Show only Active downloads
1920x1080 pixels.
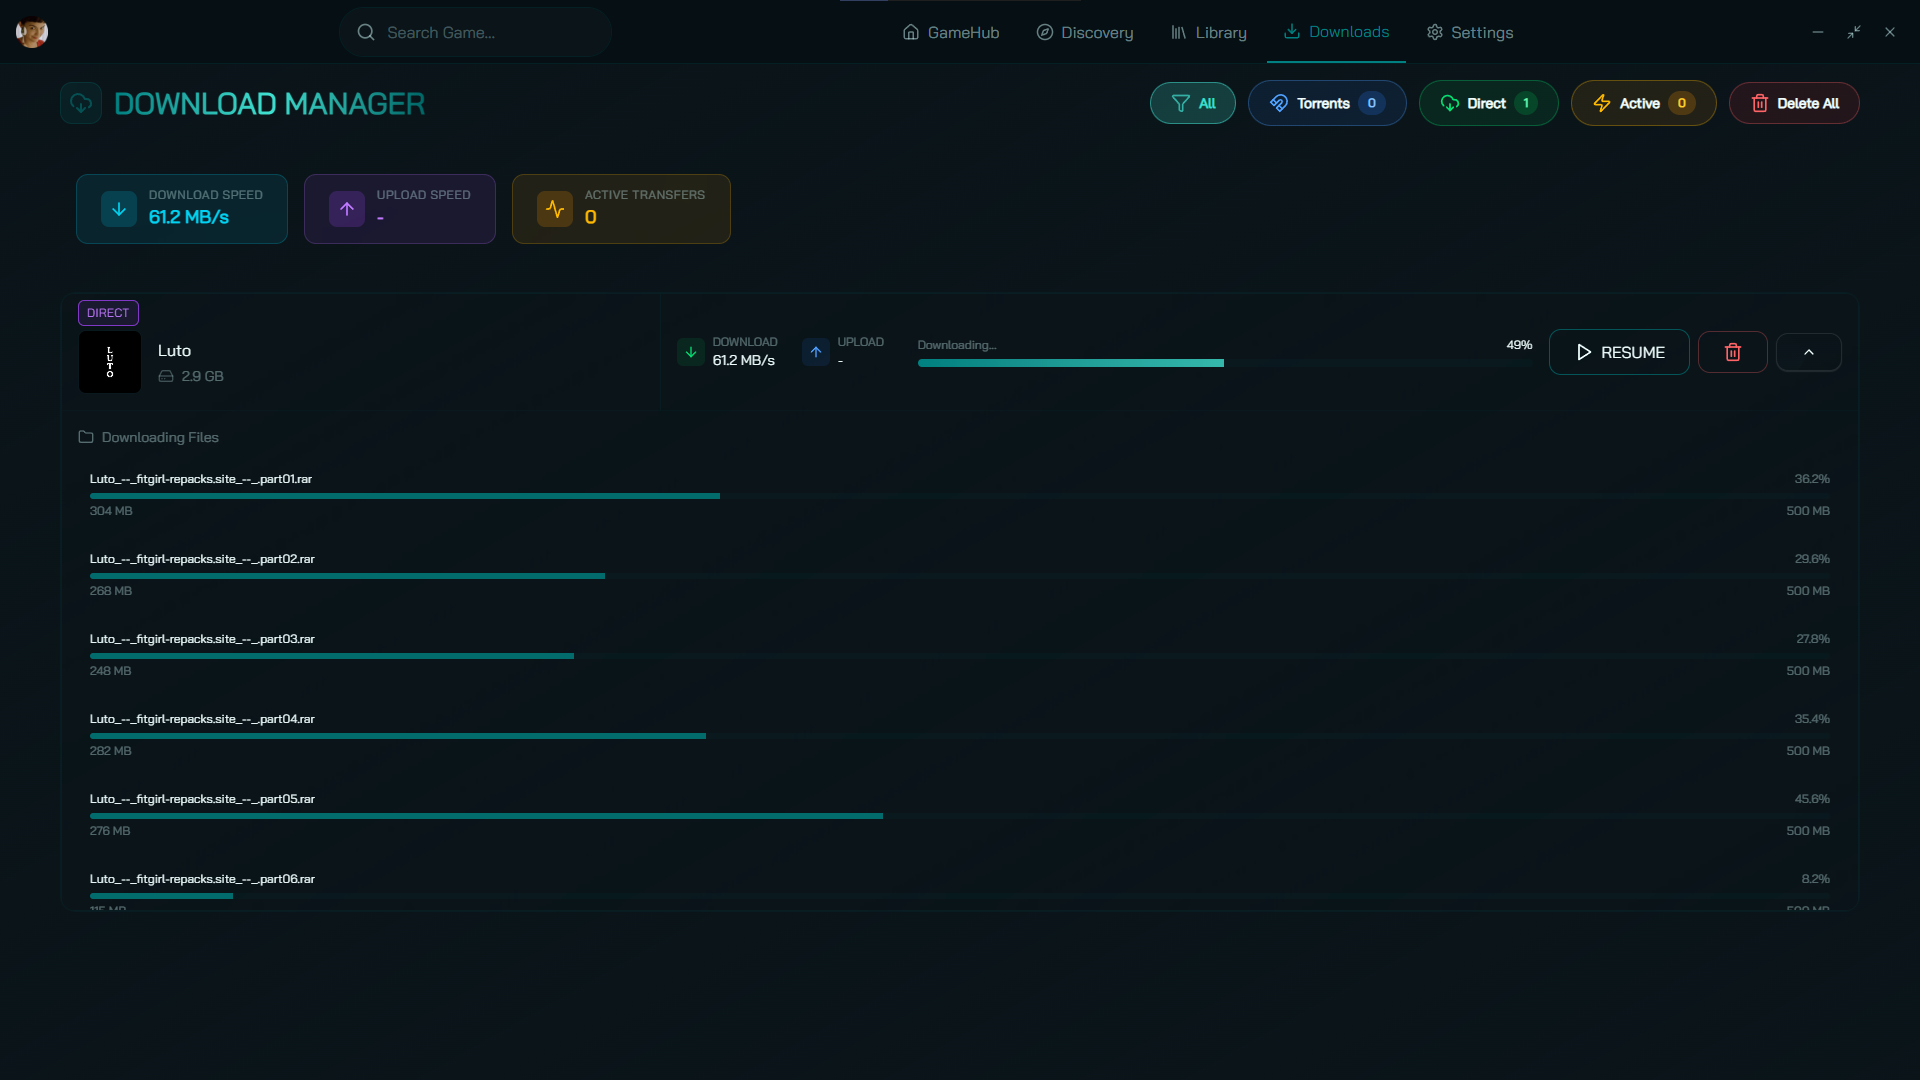(x=1643, y=103)
